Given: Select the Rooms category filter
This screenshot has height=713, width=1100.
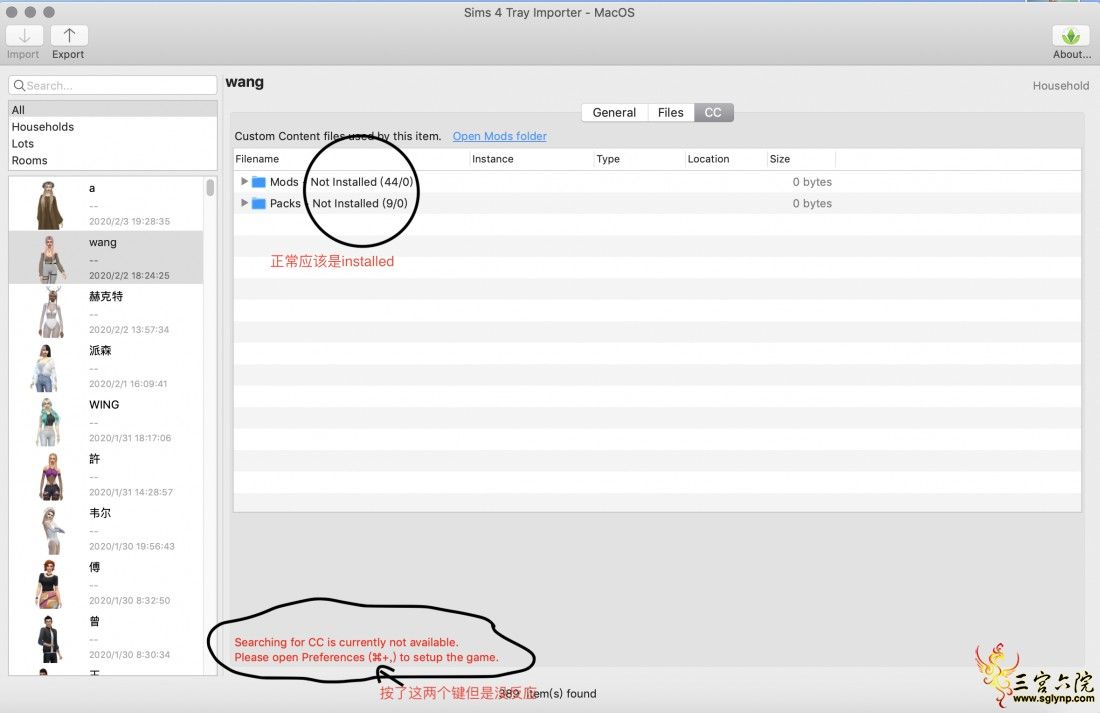Looking at the screenshot, I should [x=113, y=161].
